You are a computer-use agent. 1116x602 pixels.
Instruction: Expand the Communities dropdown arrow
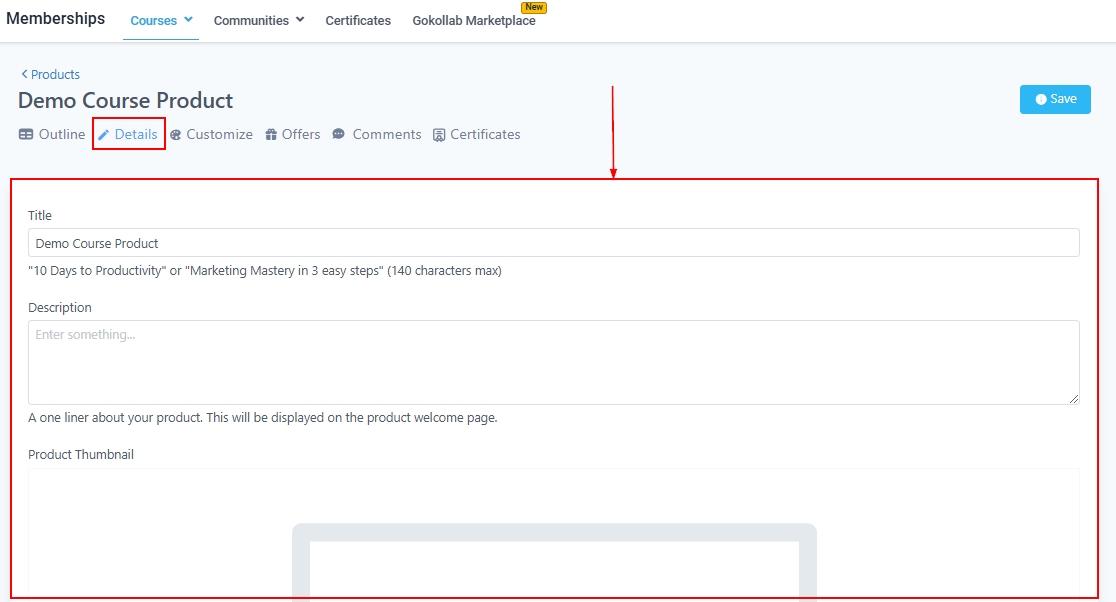click(300, 20)
